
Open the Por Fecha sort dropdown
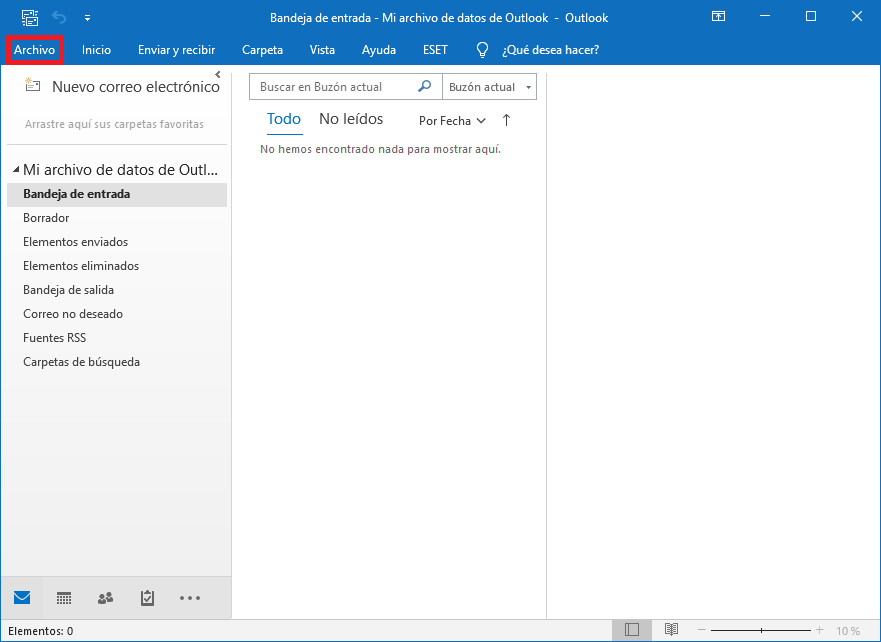452,121
